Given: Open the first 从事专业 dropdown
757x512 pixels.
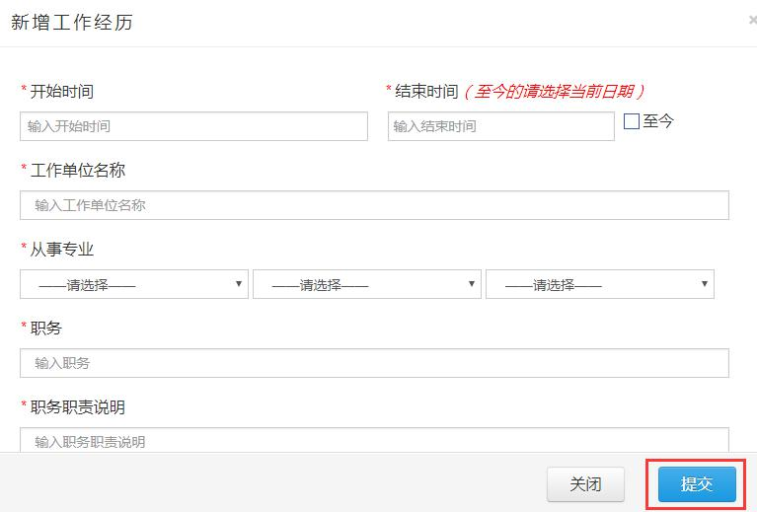Looking at the screenshot, I should (x=134, y=284).
